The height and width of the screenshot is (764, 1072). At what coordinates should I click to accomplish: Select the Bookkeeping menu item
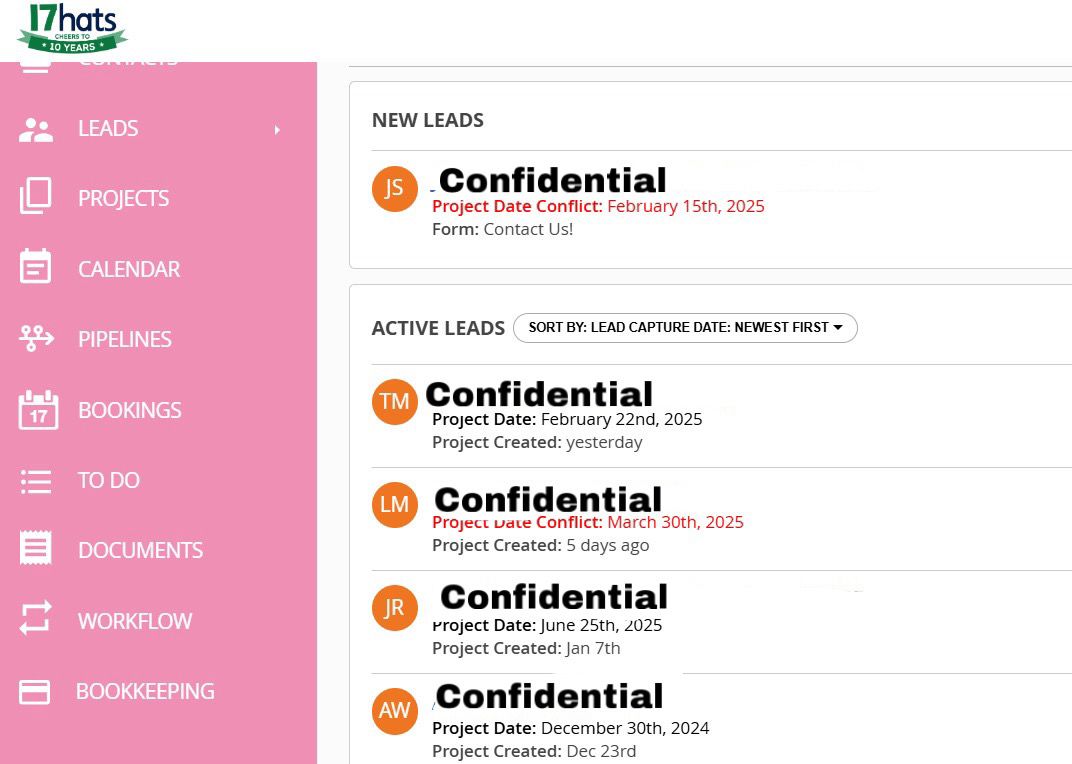pos(145,692)
